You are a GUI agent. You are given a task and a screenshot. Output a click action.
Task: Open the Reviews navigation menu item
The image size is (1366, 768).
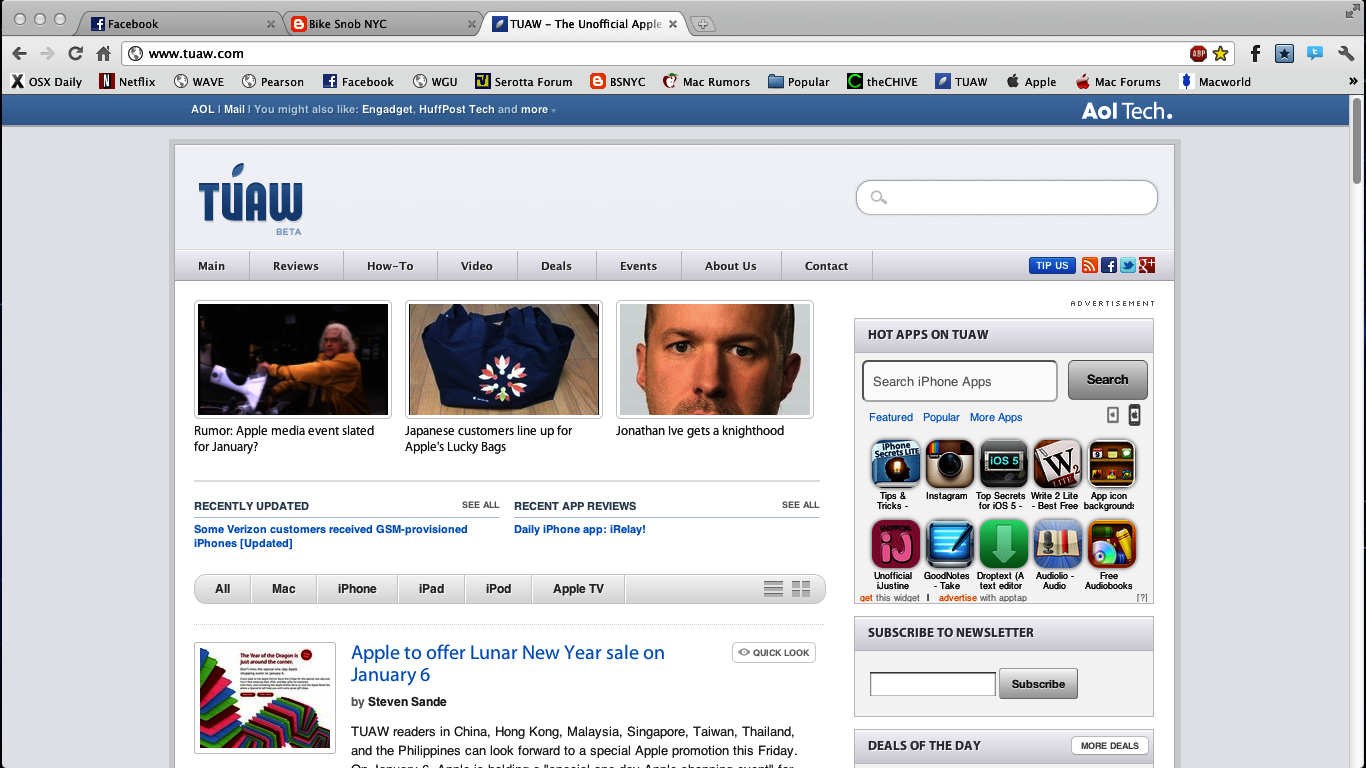coord(296,266)
